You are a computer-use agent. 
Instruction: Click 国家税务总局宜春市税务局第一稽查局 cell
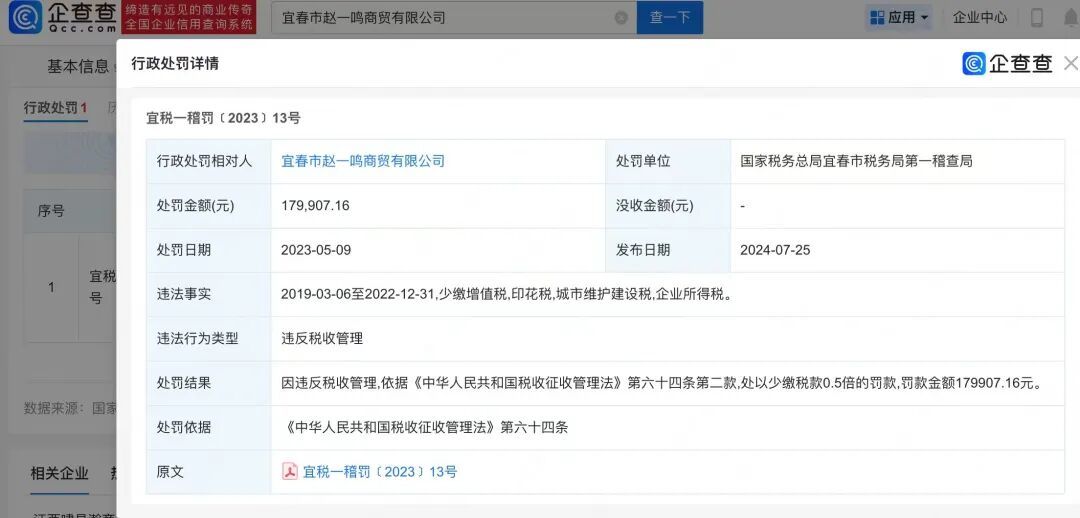coord(856,161)
